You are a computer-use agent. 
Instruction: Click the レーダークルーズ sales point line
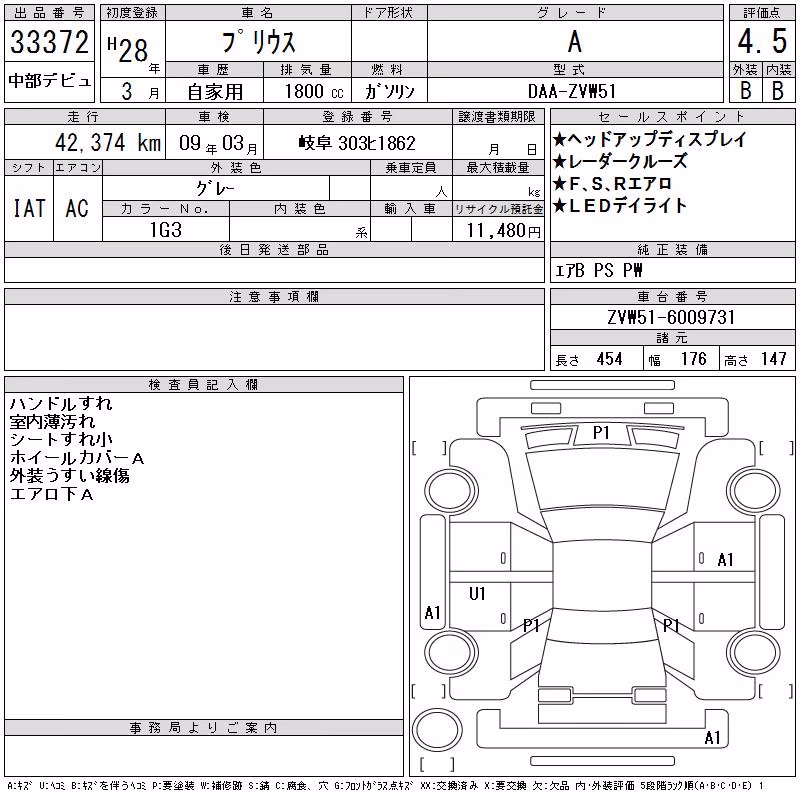click(x=620, y=162)
